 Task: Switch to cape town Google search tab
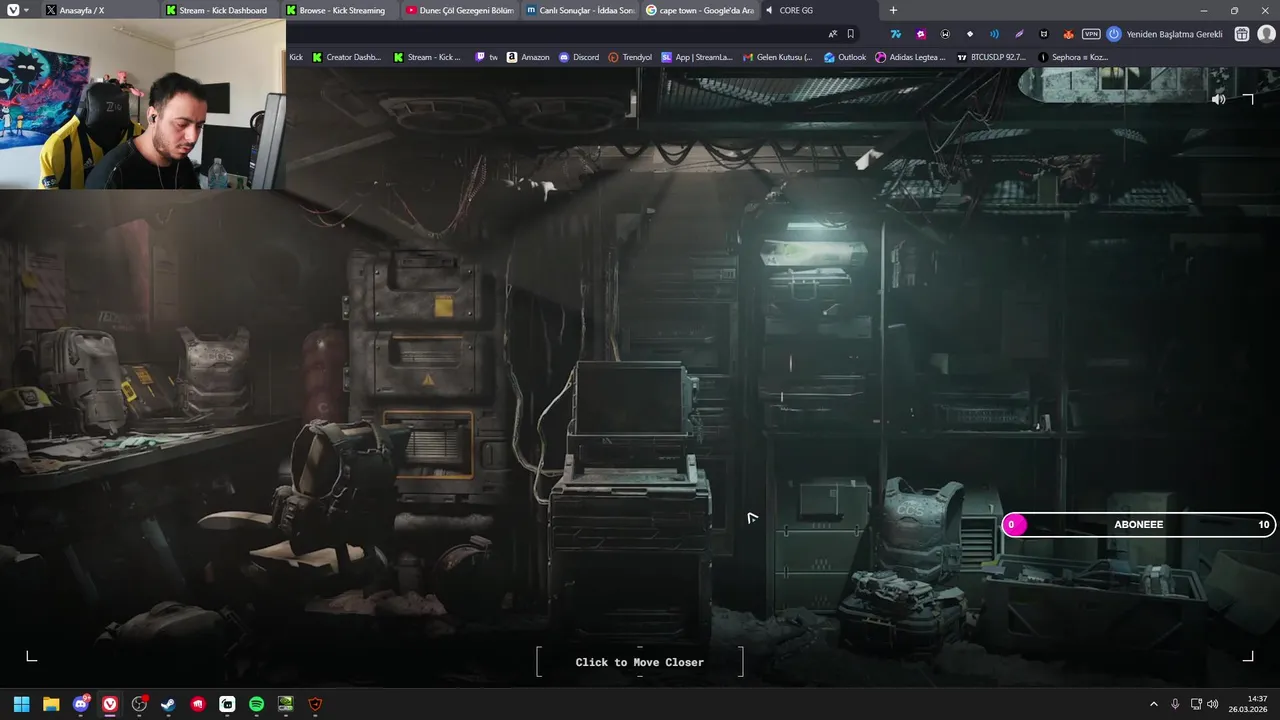[699, 10]
